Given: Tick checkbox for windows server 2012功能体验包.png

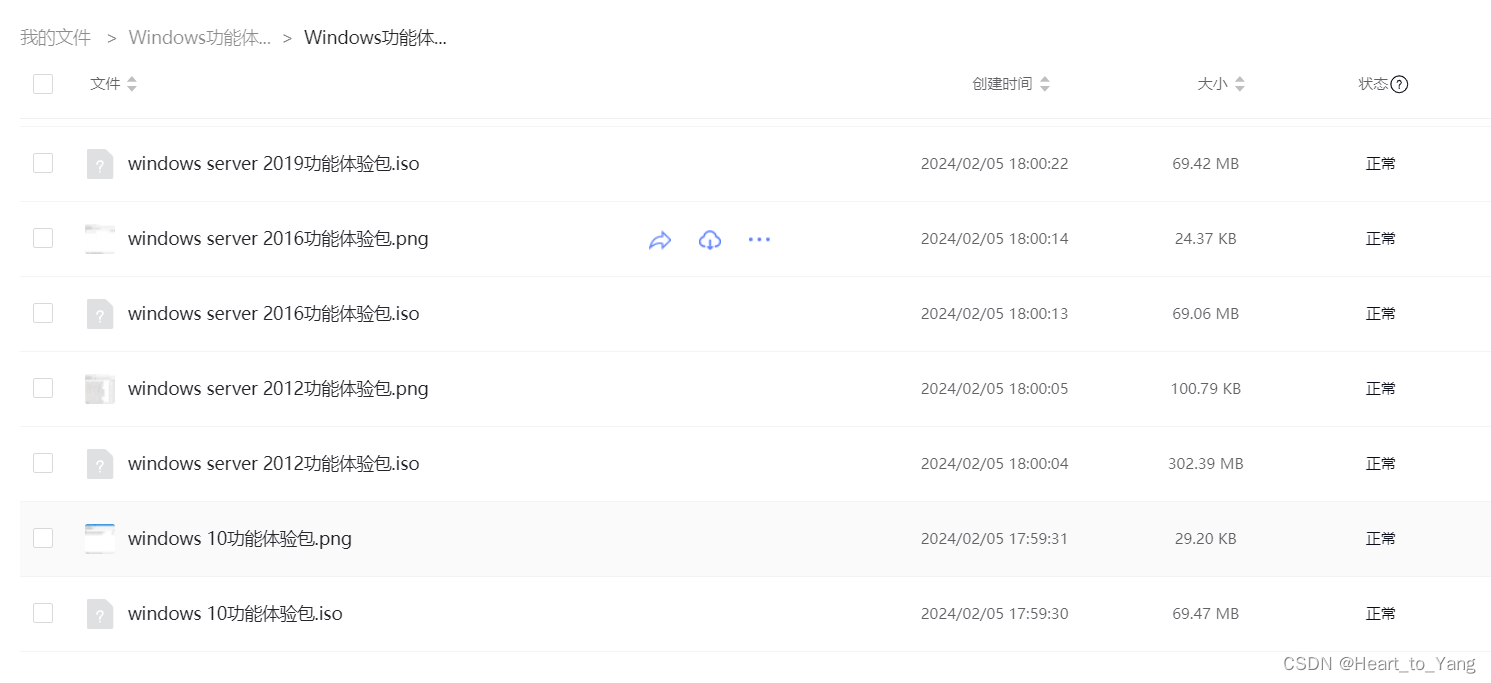Looking at the screenshot, I should click(43, 388).
